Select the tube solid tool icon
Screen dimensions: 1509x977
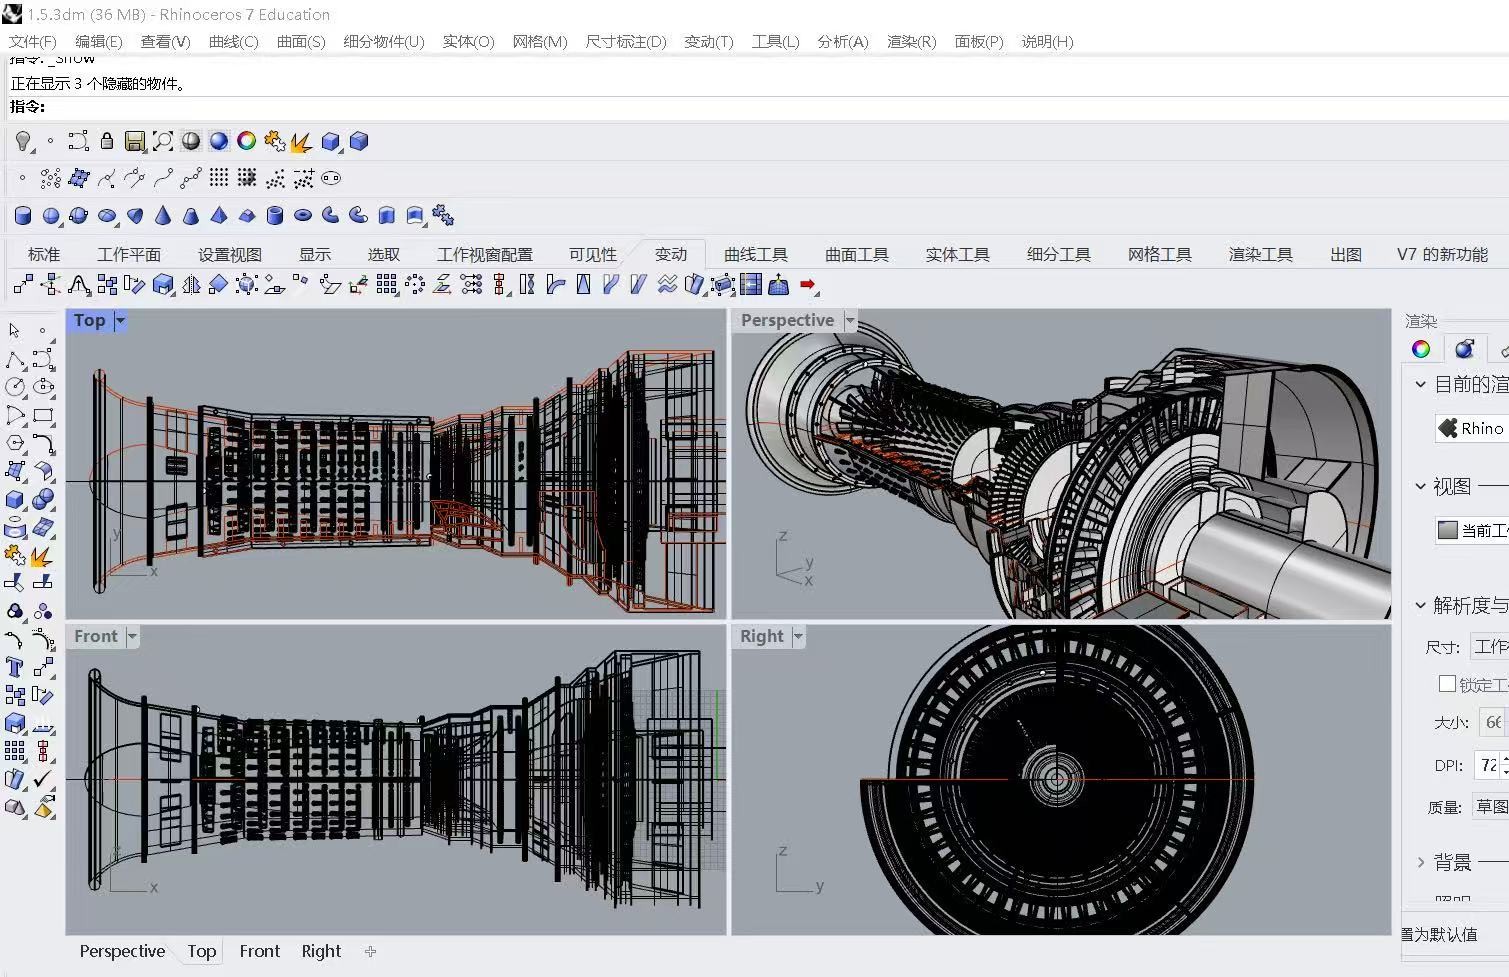(275, 215)
